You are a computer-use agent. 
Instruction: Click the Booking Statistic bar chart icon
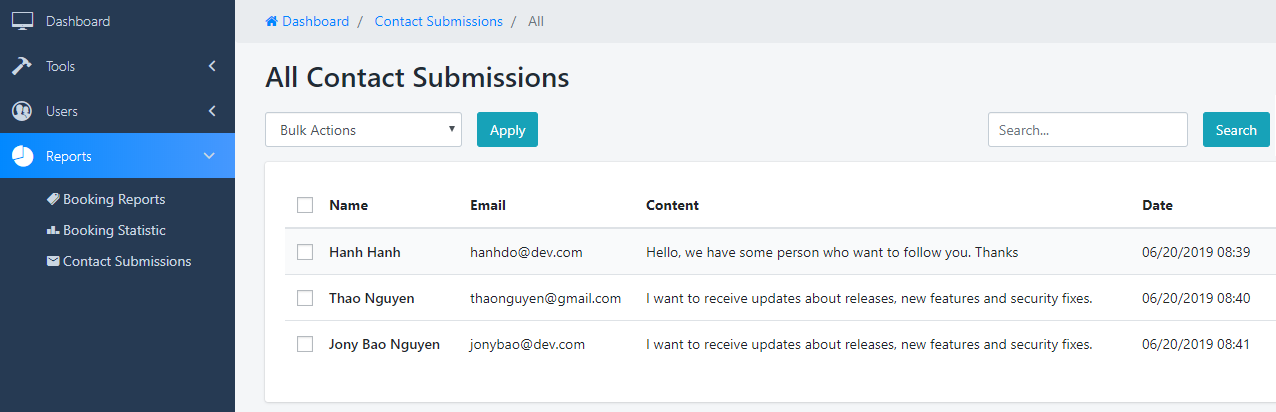point(53,230)
